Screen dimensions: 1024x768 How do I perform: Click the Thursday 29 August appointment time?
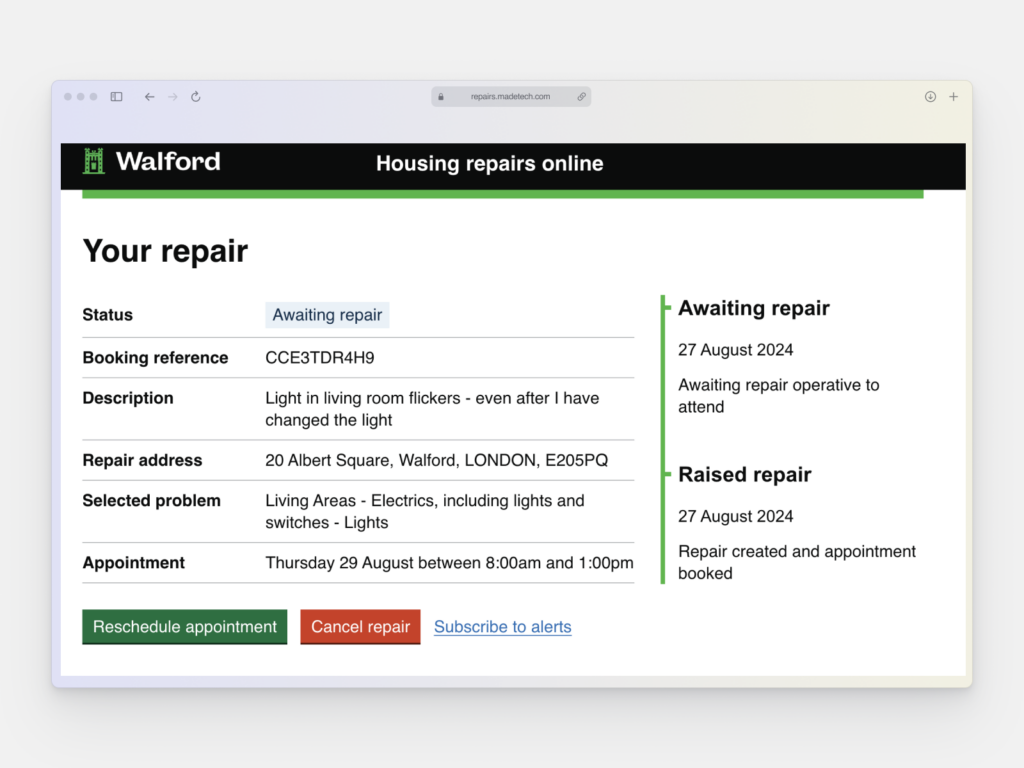(x=449, y=563)
